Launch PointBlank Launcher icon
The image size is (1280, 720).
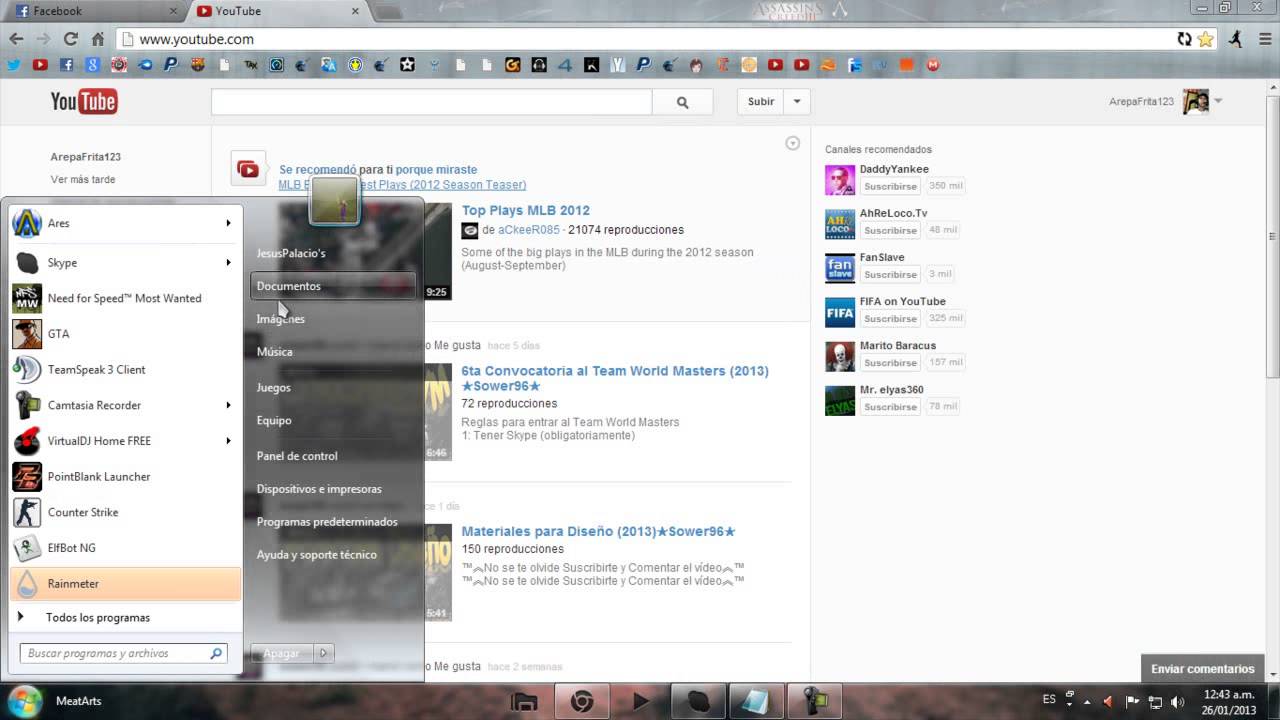[x=27, y=477]
